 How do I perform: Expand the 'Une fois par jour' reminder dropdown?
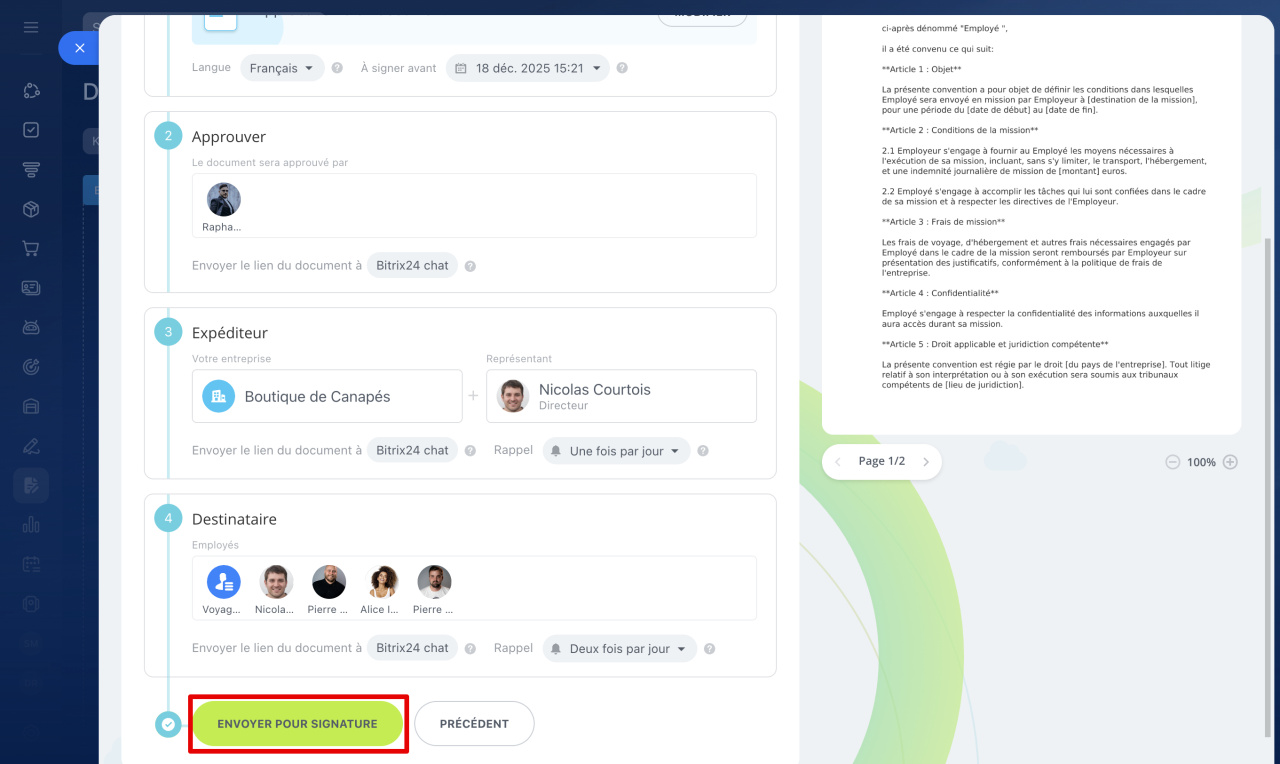click(x=616, y=451)
